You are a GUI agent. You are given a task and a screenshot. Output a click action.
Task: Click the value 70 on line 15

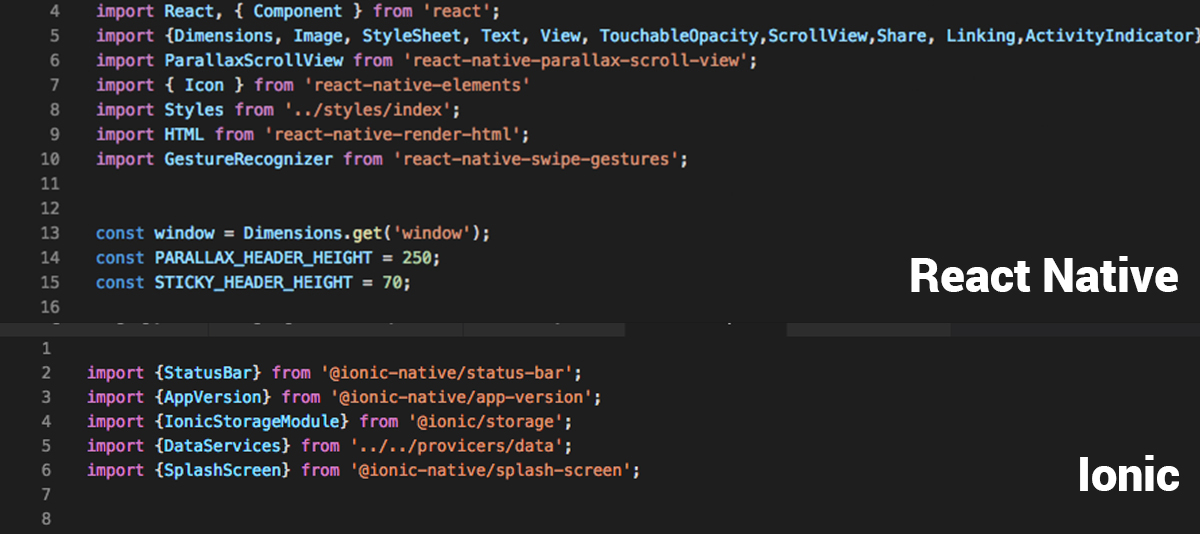pos(392,282)
